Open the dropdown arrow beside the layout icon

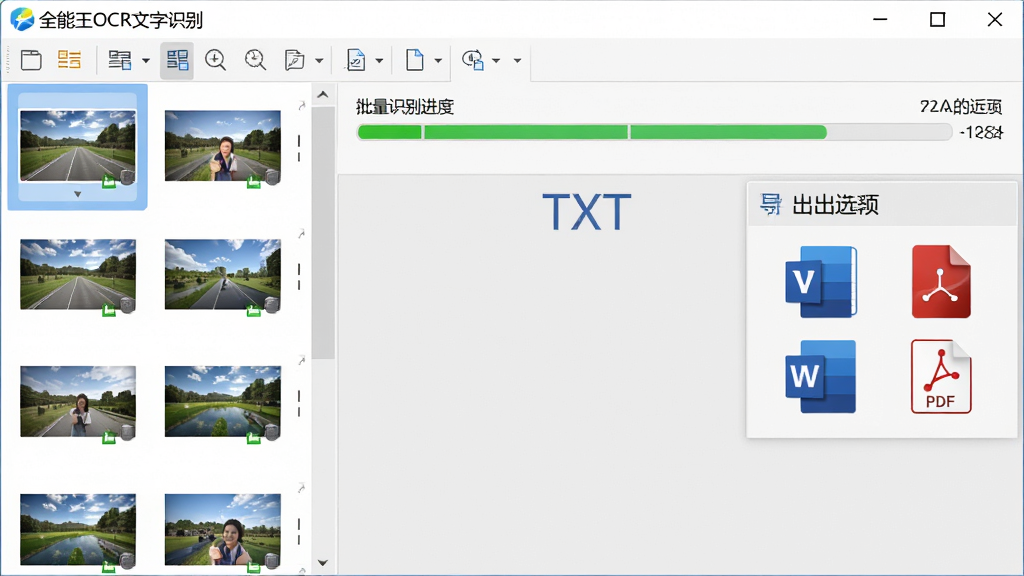tap(146, 61)
